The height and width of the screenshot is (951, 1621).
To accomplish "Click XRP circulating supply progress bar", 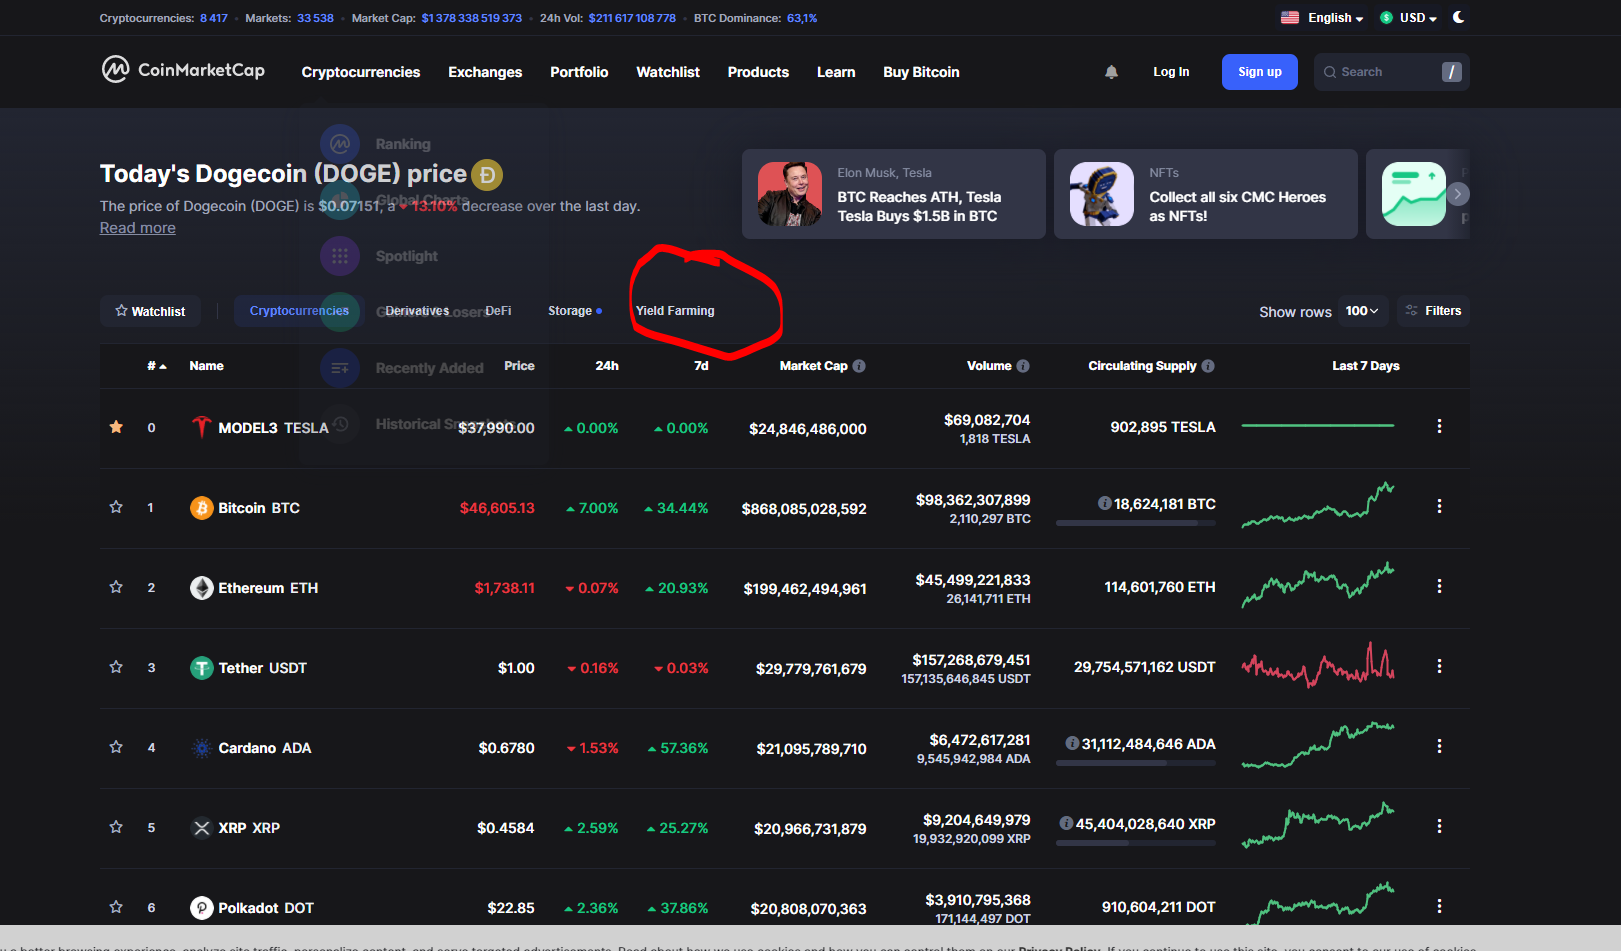I will (x=1136, y=843).
